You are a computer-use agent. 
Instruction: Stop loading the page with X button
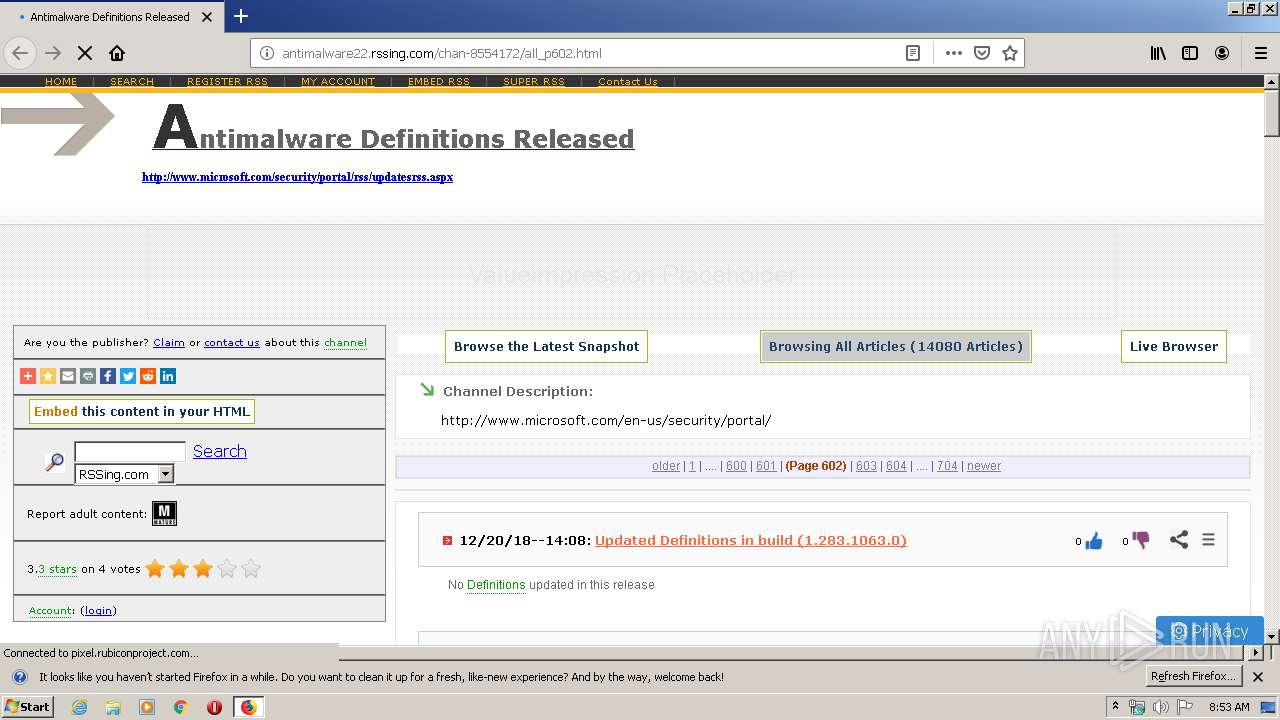(x=85, y=53)
